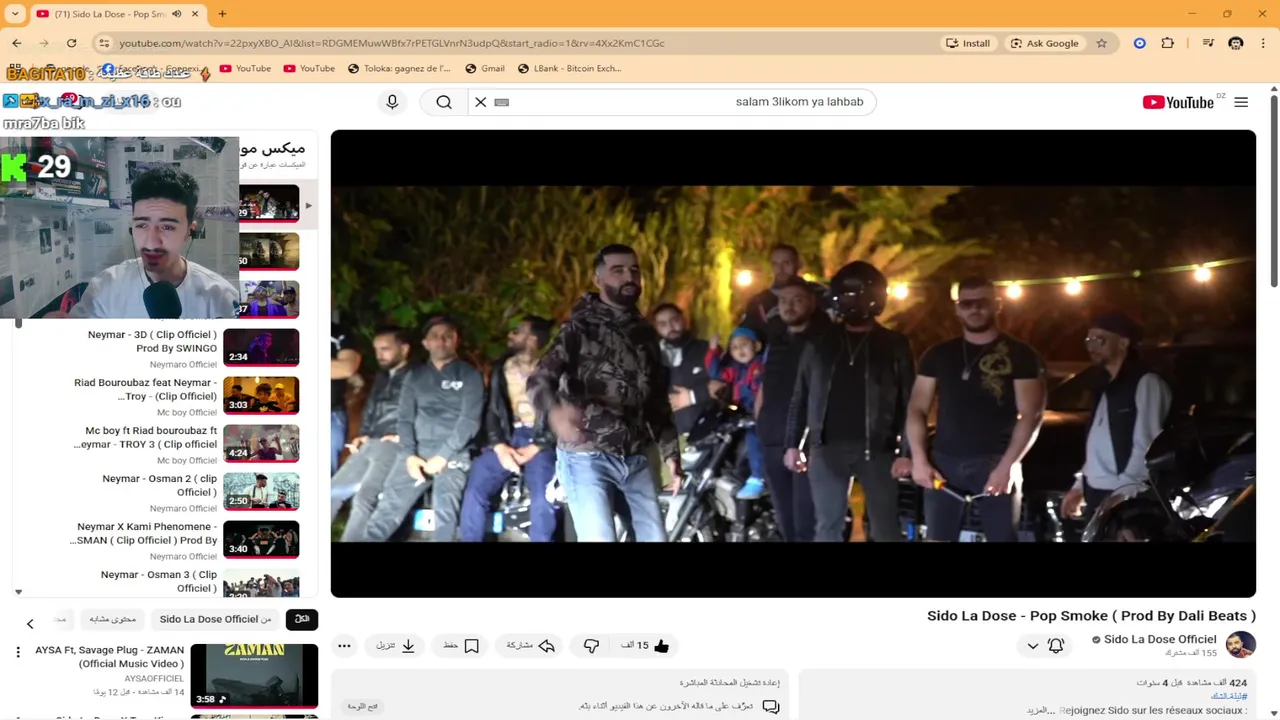The height and width of the screenshot is (720, 1280).
Task: Click the 'فتح اللوحة' open panel button
Action: click(362, 706)
